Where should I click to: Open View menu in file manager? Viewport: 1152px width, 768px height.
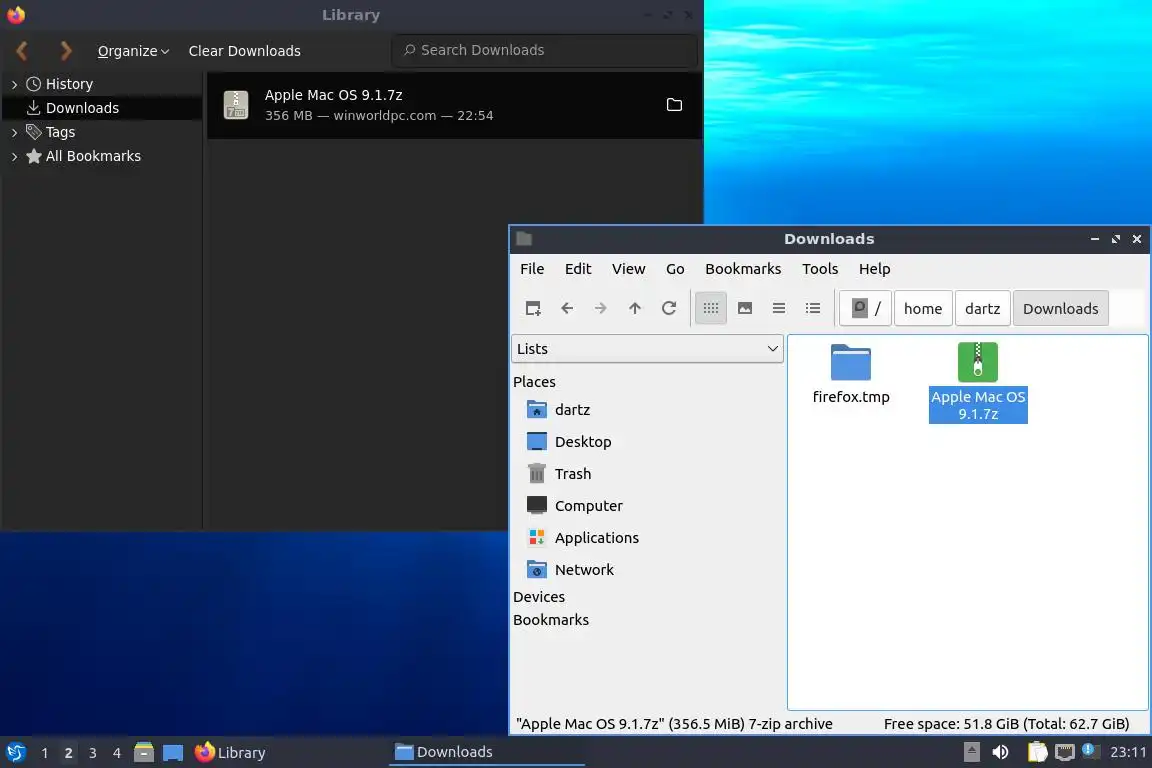pyautogui.click(x=628, y=269)
